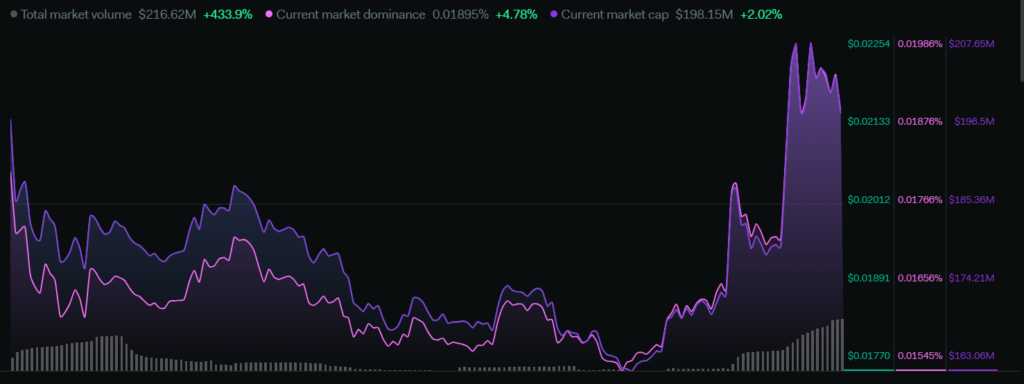Viewport: 1024px width, 384px height.
Task: Click the $174.21M market cap axis label
Action: [x=971, y=278]
